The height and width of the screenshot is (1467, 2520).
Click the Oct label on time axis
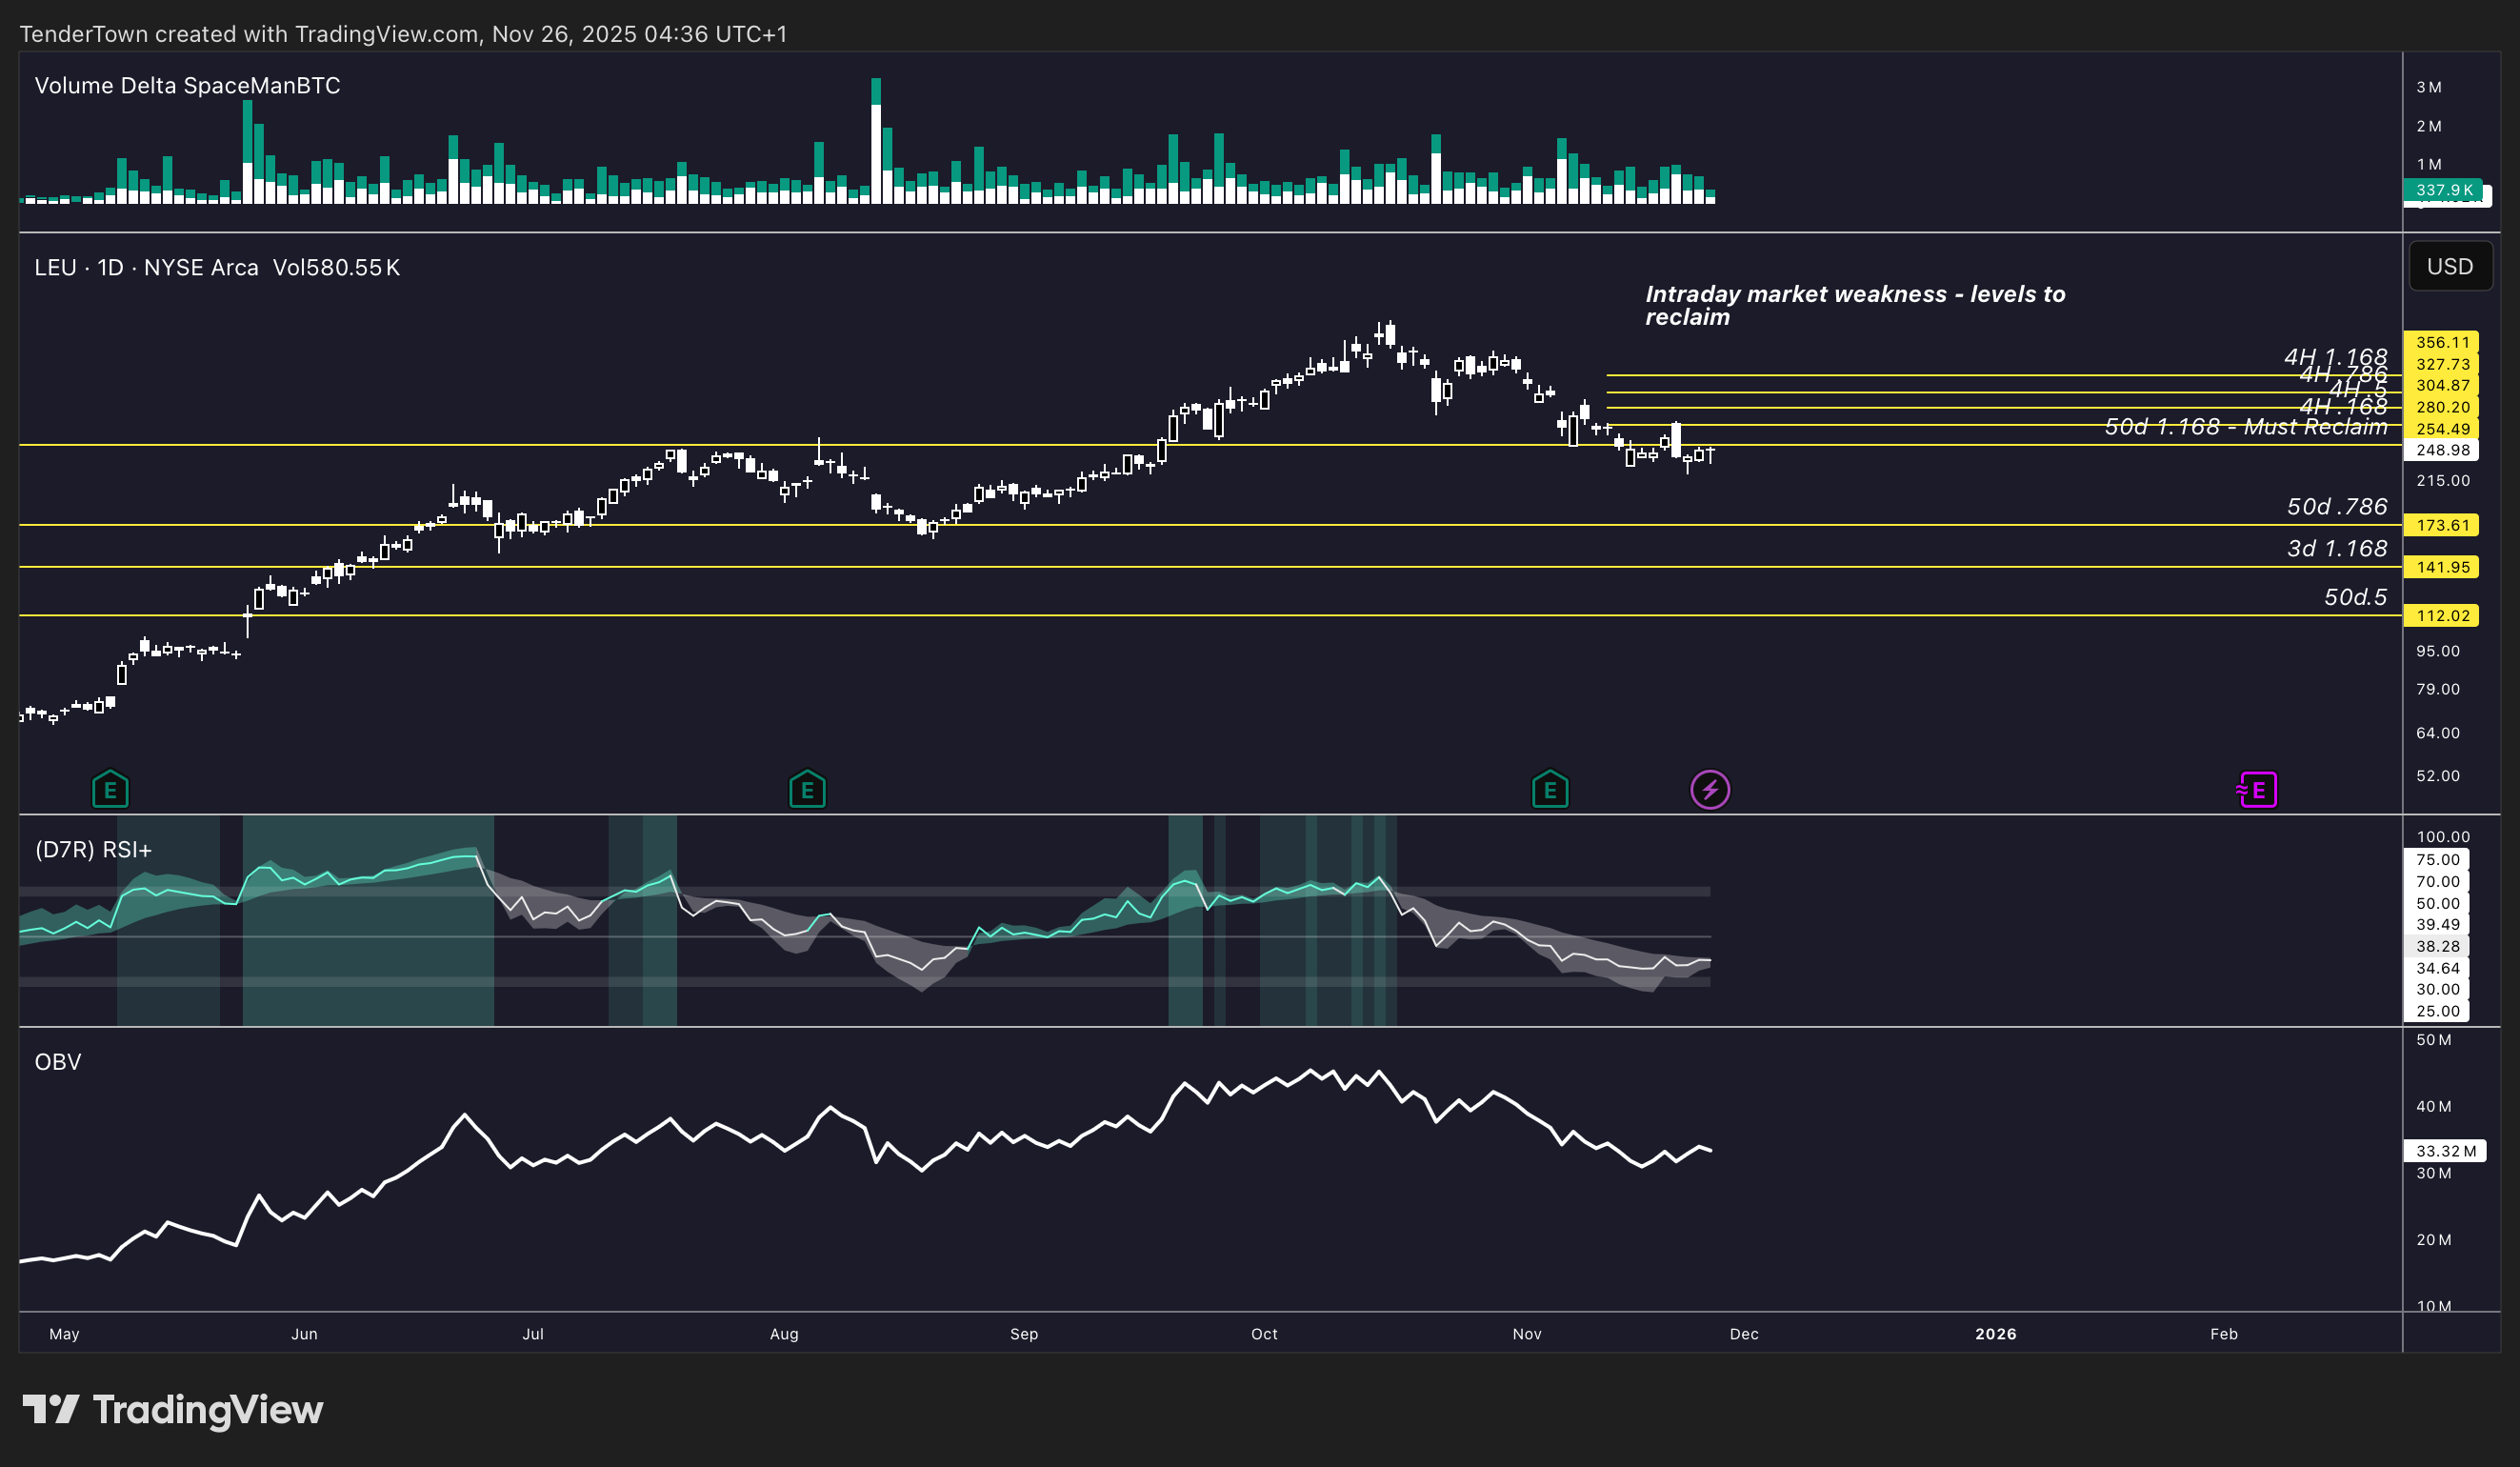[x=1264, y=1334]
